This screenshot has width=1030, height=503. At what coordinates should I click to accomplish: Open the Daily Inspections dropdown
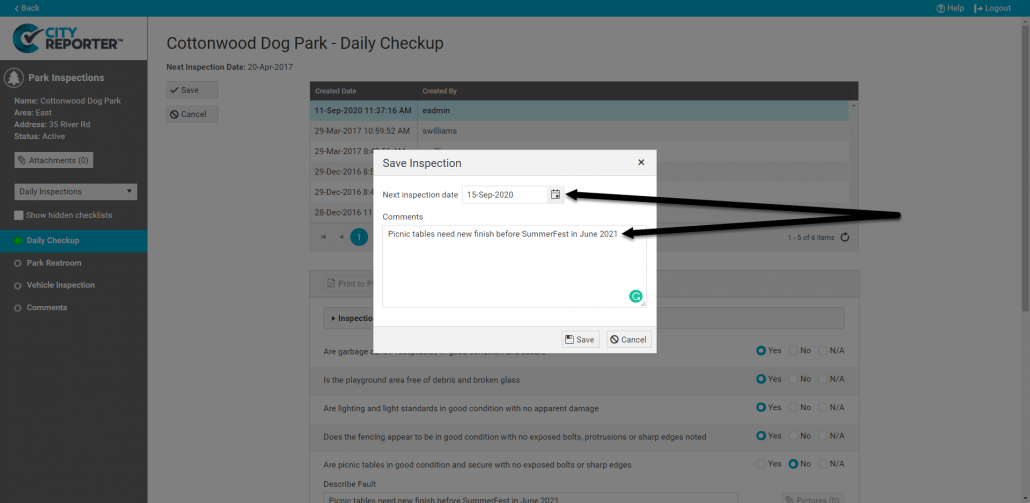click(x=76, y=191)
